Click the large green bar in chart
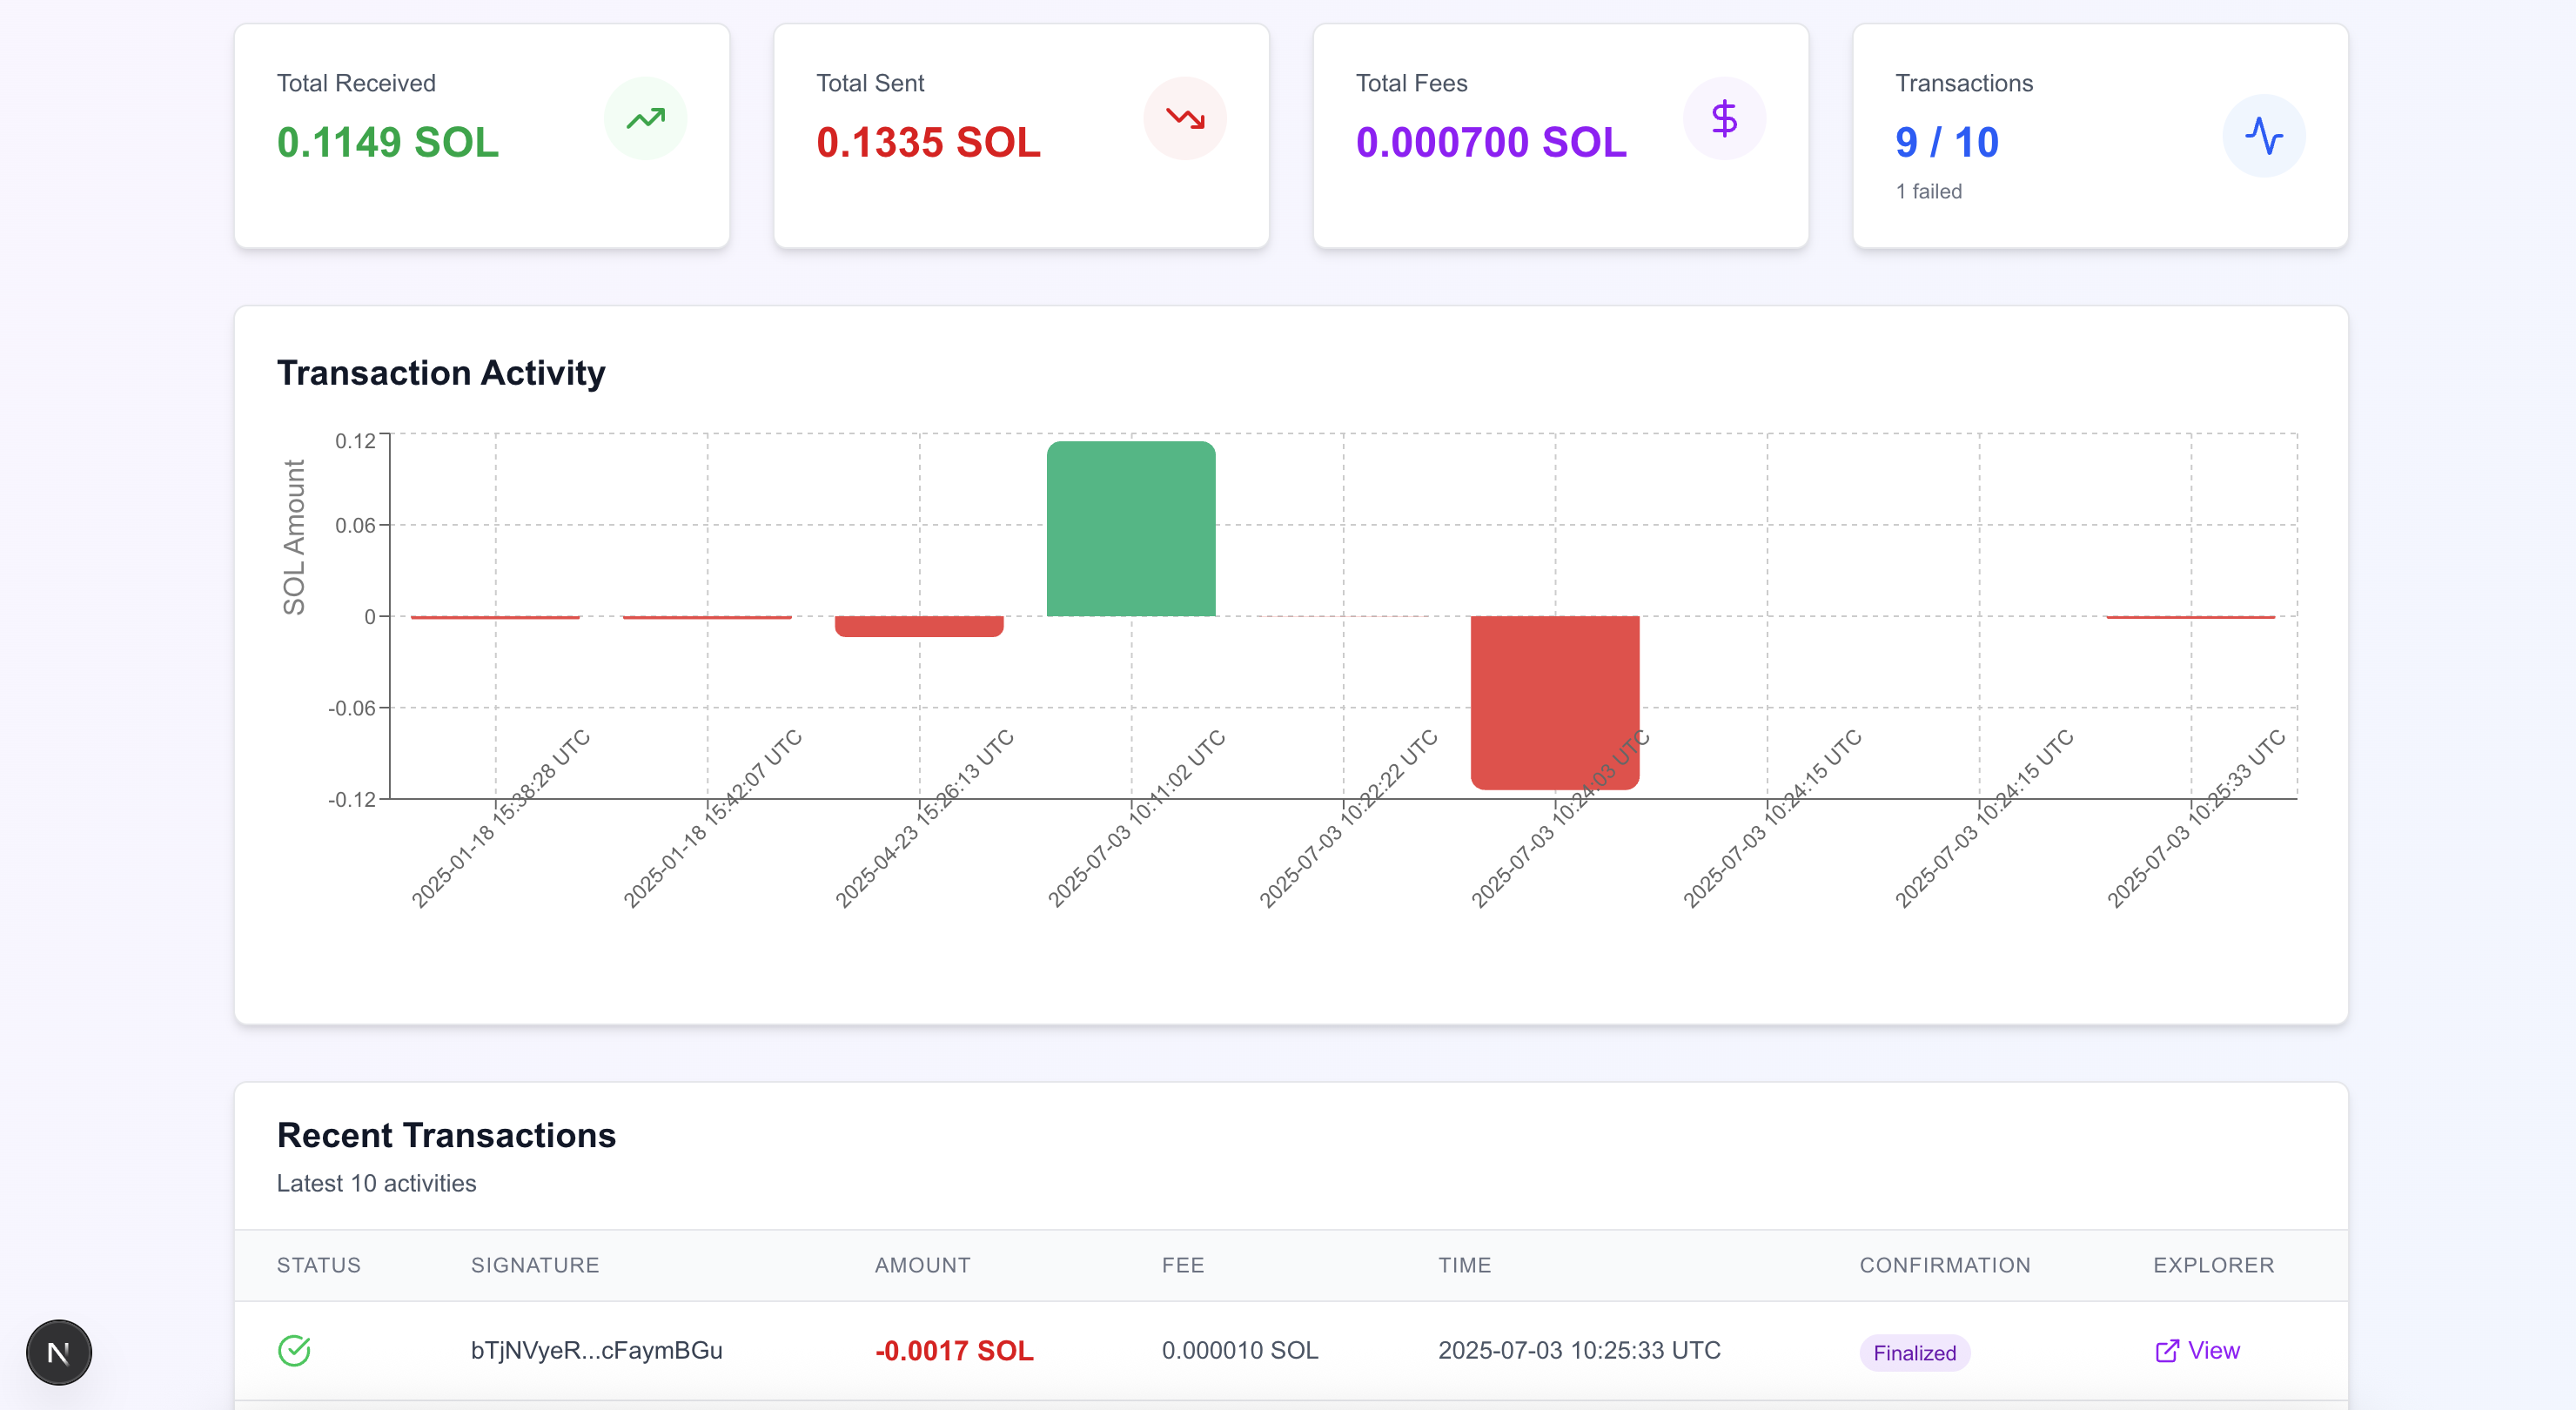Viewport: 2576px width, 1410px height. point(1131,529)
